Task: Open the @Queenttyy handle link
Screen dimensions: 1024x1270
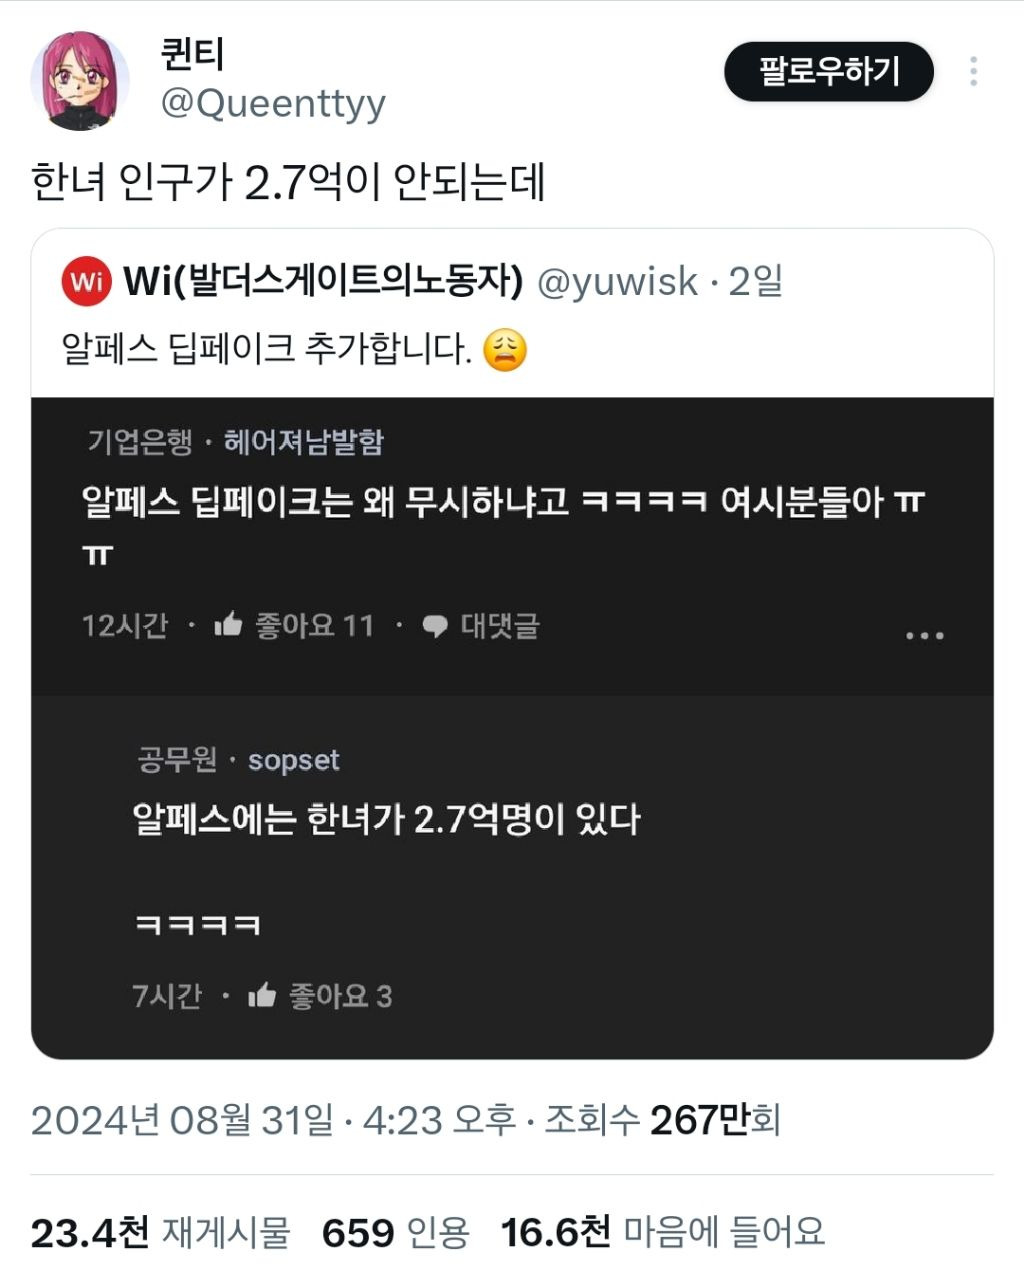Action: (273, 103)
